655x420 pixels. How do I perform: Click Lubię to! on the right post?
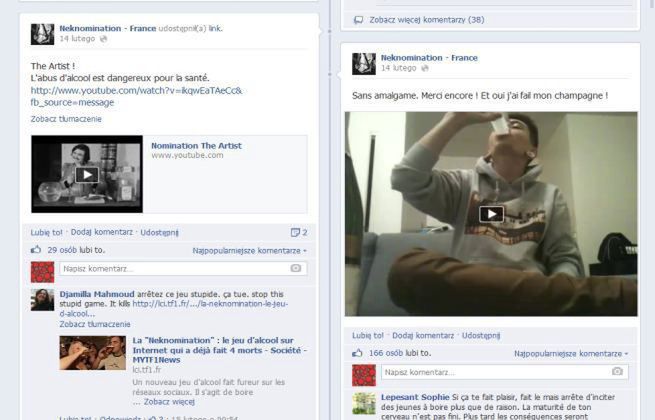pos(368,335)
